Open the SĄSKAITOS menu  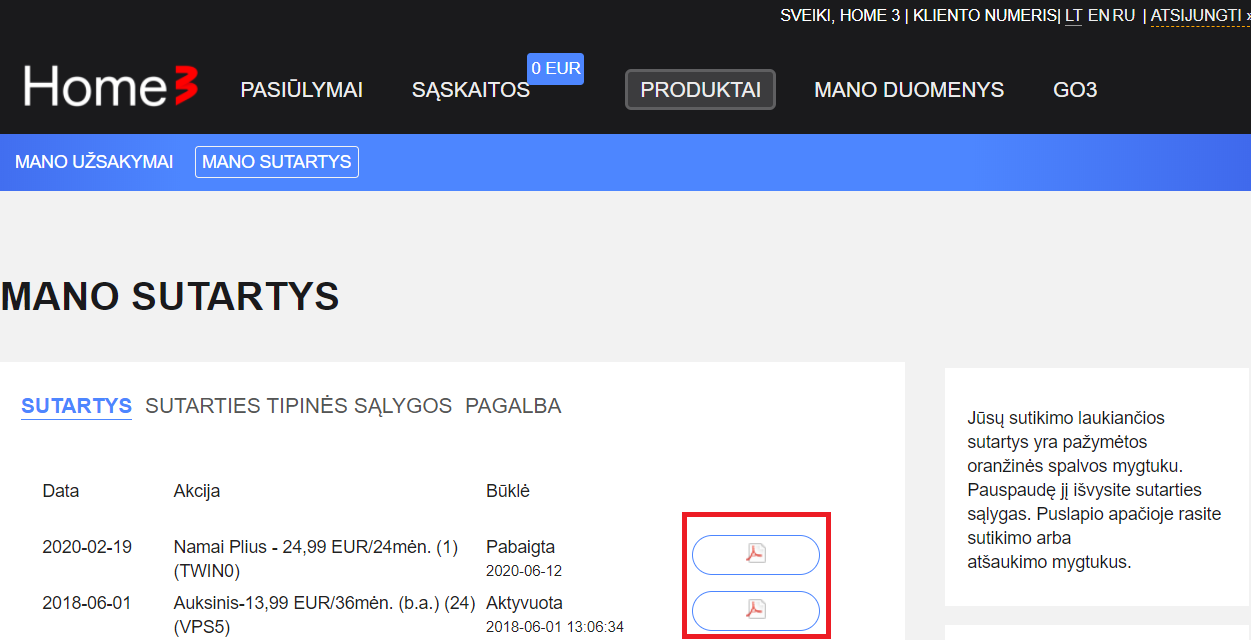click(x=471, y=90)
